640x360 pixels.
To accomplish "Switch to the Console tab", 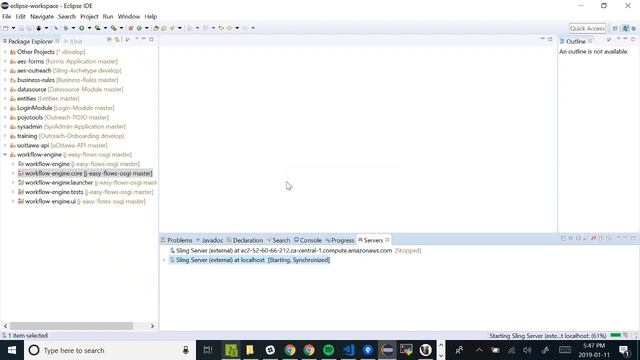I will click(308, 240).
